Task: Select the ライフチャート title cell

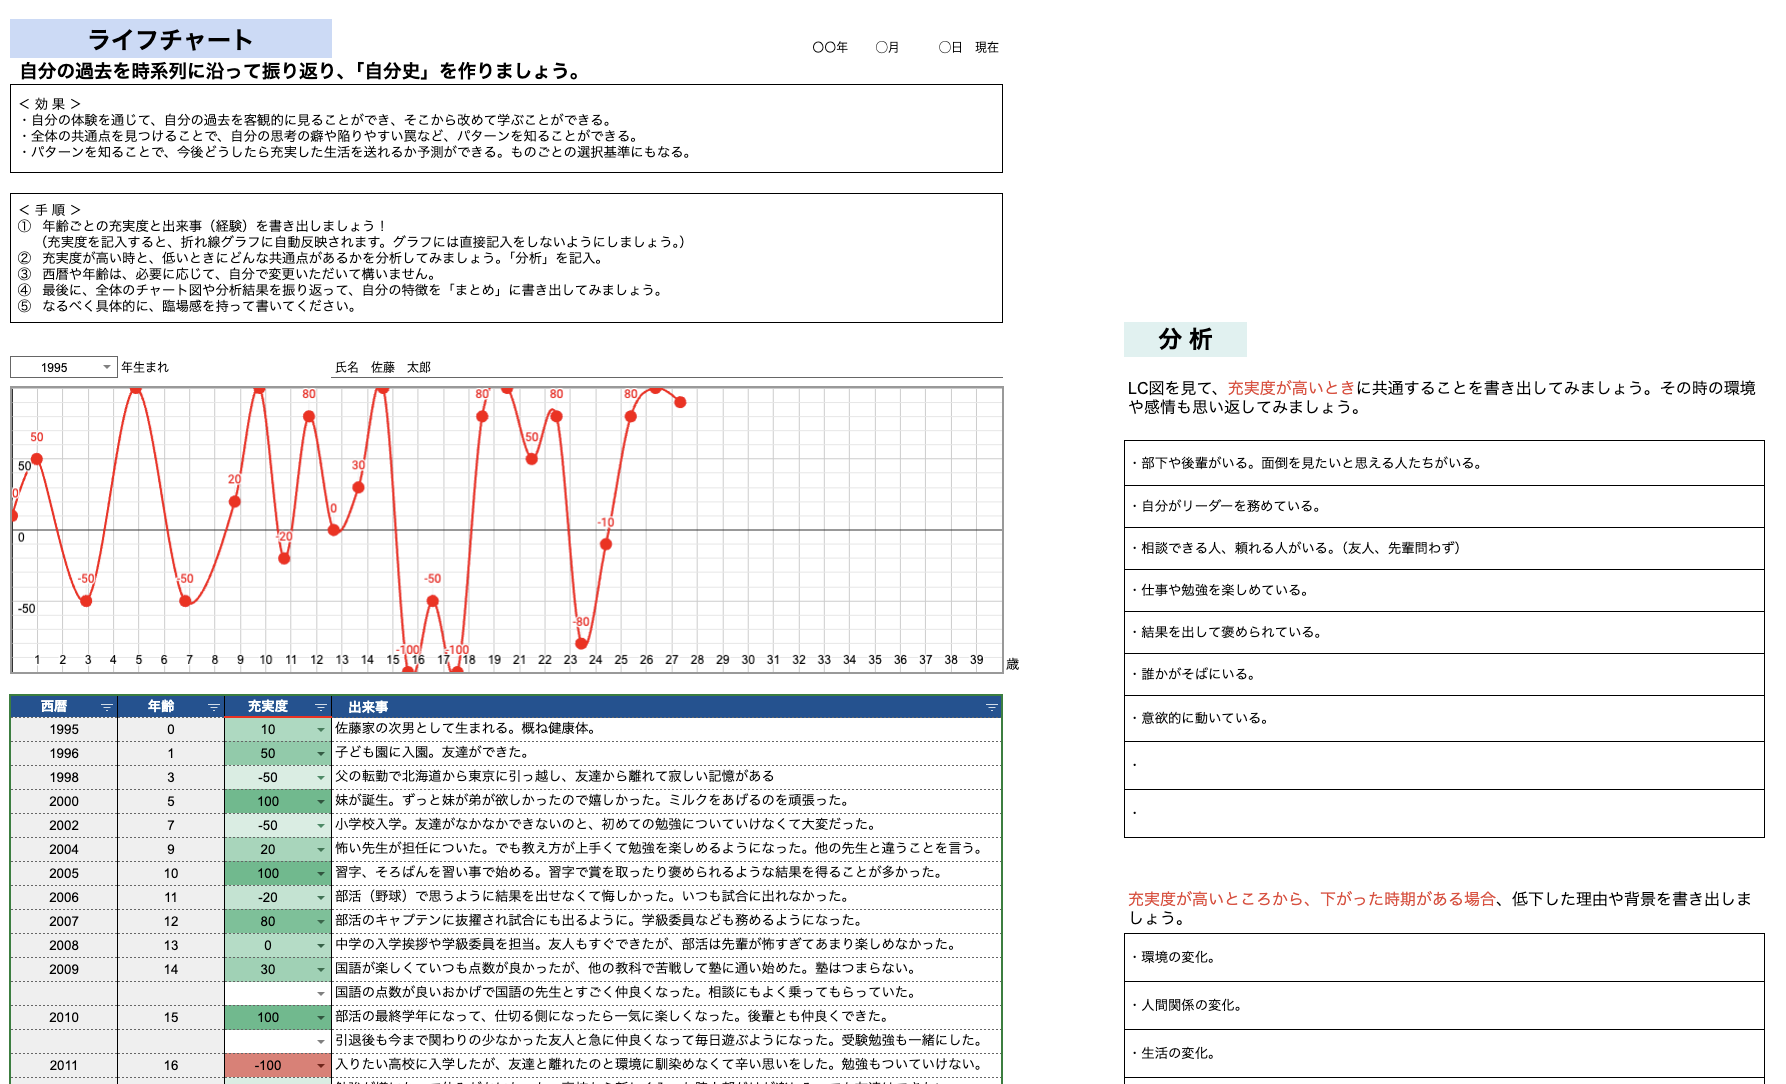Action: (170, 39)
